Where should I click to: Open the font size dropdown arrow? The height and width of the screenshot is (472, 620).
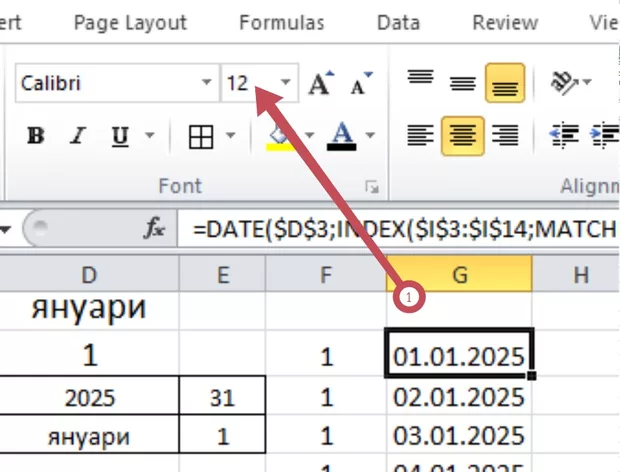click(285, 82)
